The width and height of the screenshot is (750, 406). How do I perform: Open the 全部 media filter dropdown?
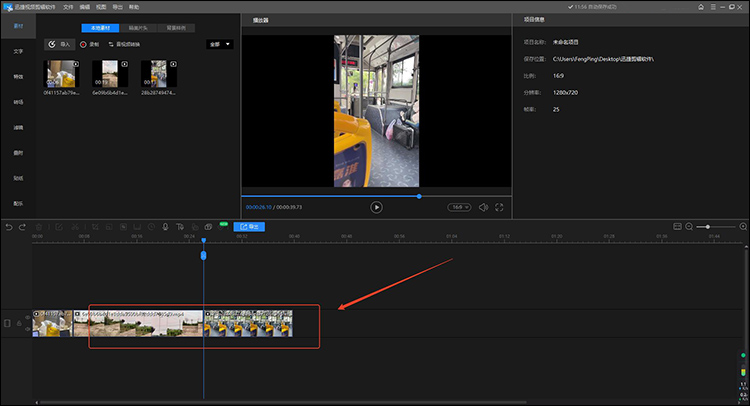tap(220, 44)
